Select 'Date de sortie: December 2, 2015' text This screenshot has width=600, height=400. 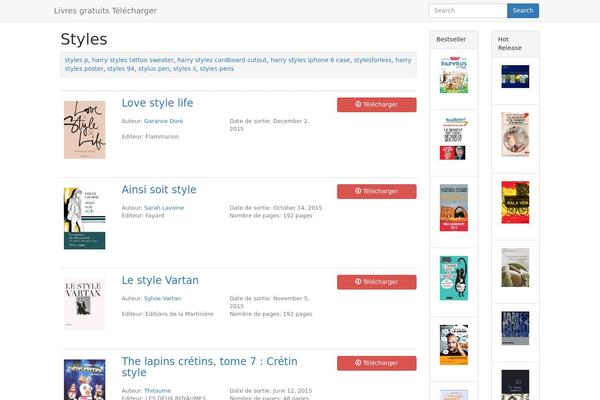(x=269, y=125)
